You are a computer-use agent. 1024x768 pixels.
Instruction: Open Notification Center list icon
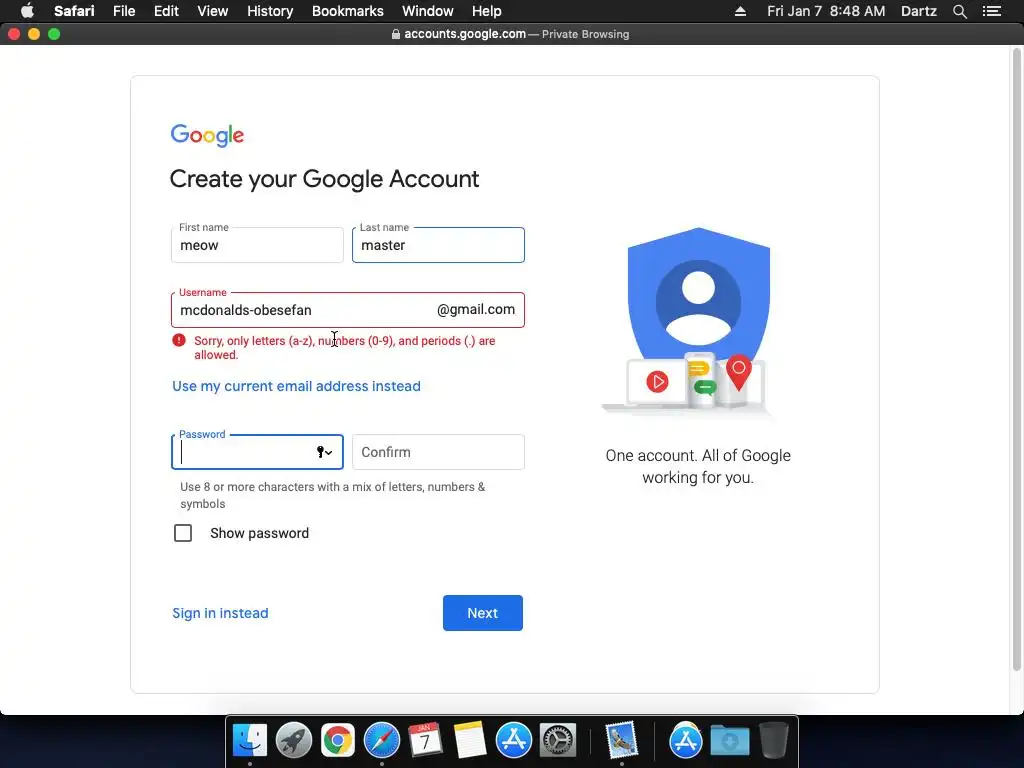tap(992, 11)
